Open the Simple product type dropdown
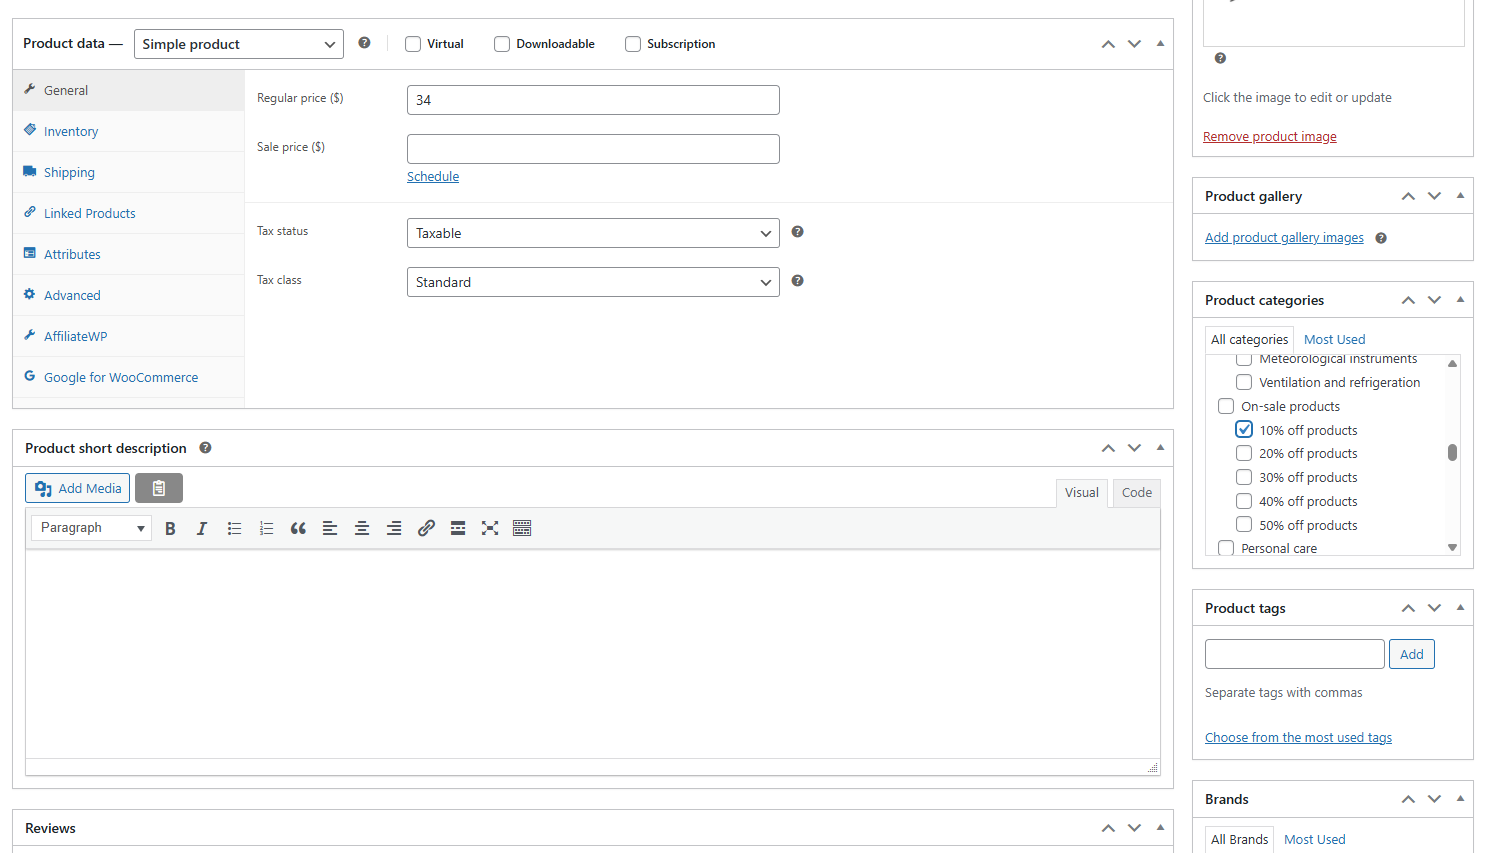 (x=238, y=44)
